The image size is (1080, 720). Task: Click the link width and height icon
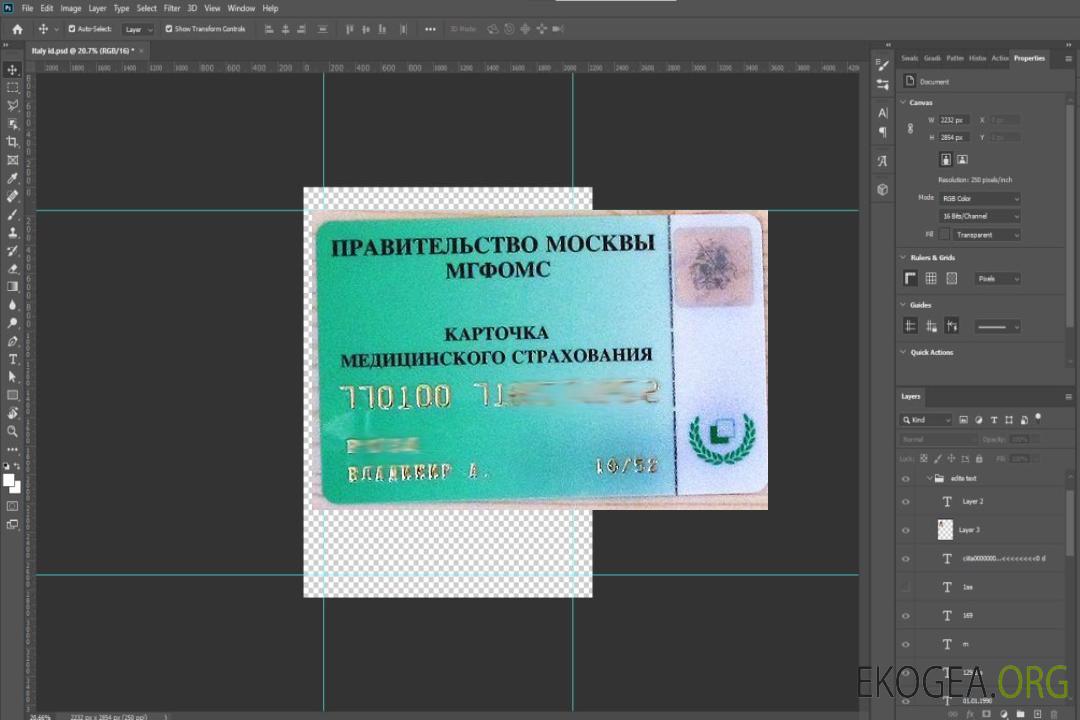tap(911, 129)
